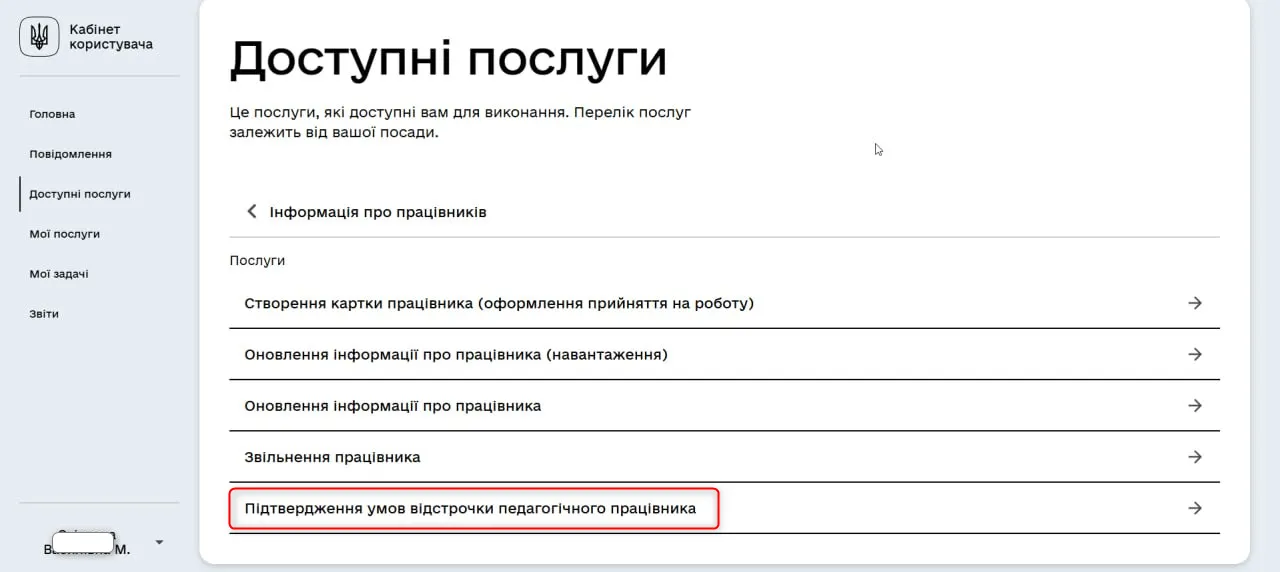Image resolution: width=1280 pixels, height=572 pixels.
Task: Open Підтвердження умов відстрочки педагогічного працівника
Action: tap(724, 508)
